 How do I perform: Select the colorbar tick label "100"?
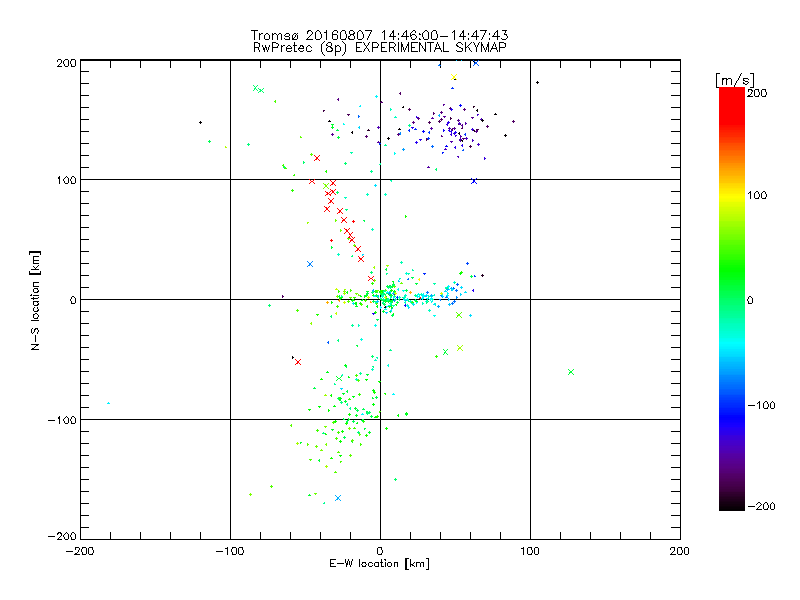pos(757,195)
